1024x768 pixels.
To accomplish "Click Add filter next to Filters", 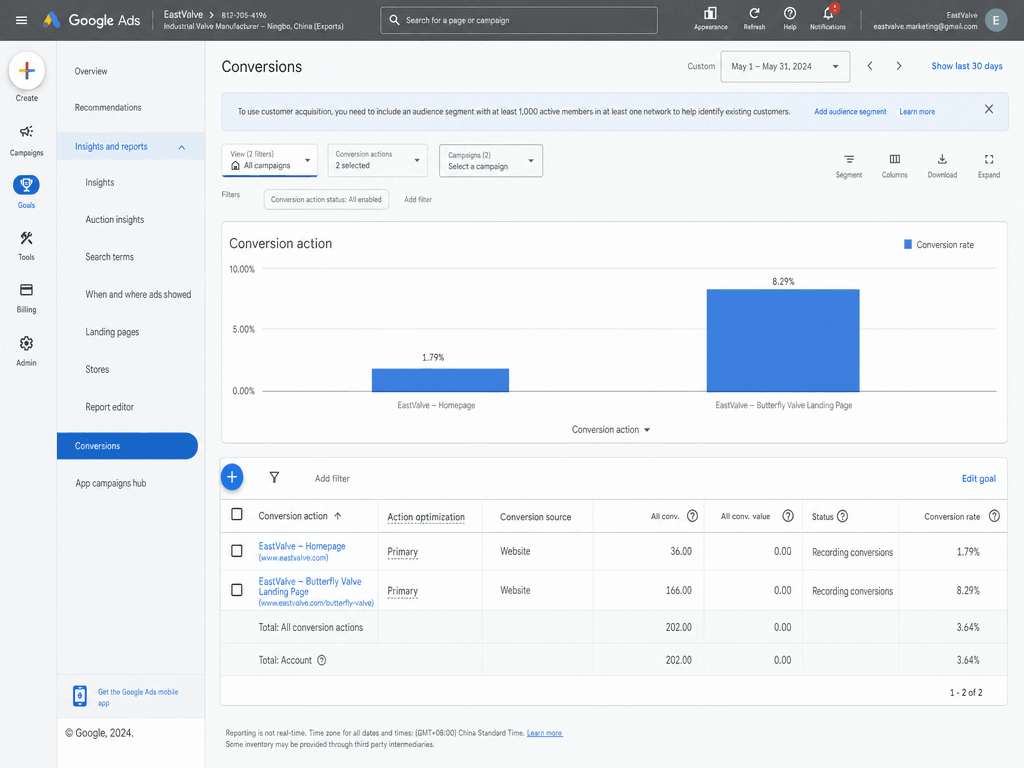I will click(418, 200).
